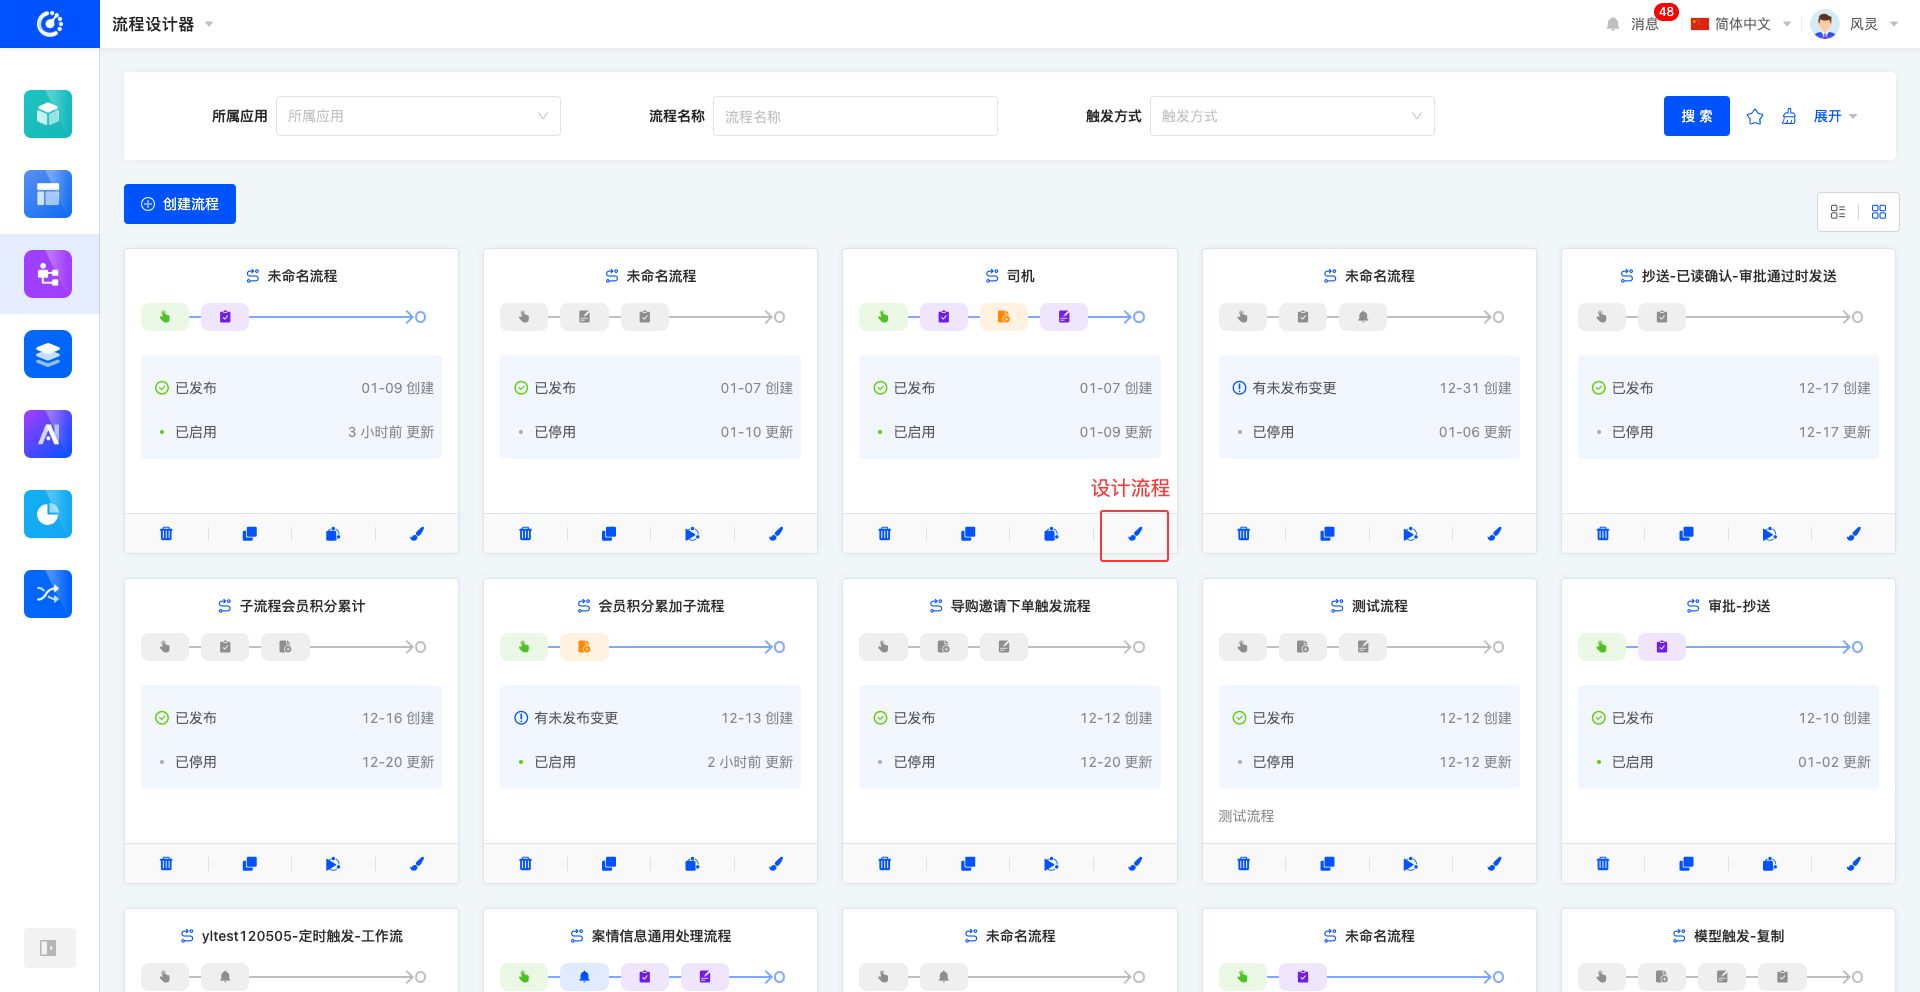
Task: Open the 流程设计器 title menu
Action: [x=162, y=24]
